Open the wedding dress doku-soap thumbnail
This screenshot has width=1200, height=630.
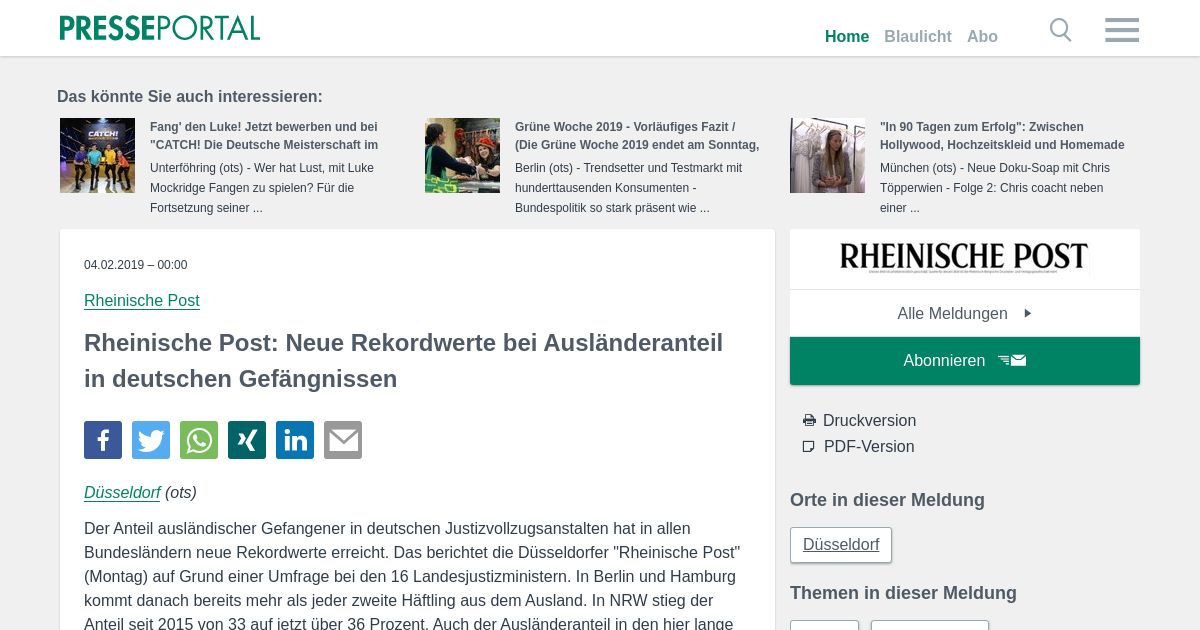[x=827, y=155]
